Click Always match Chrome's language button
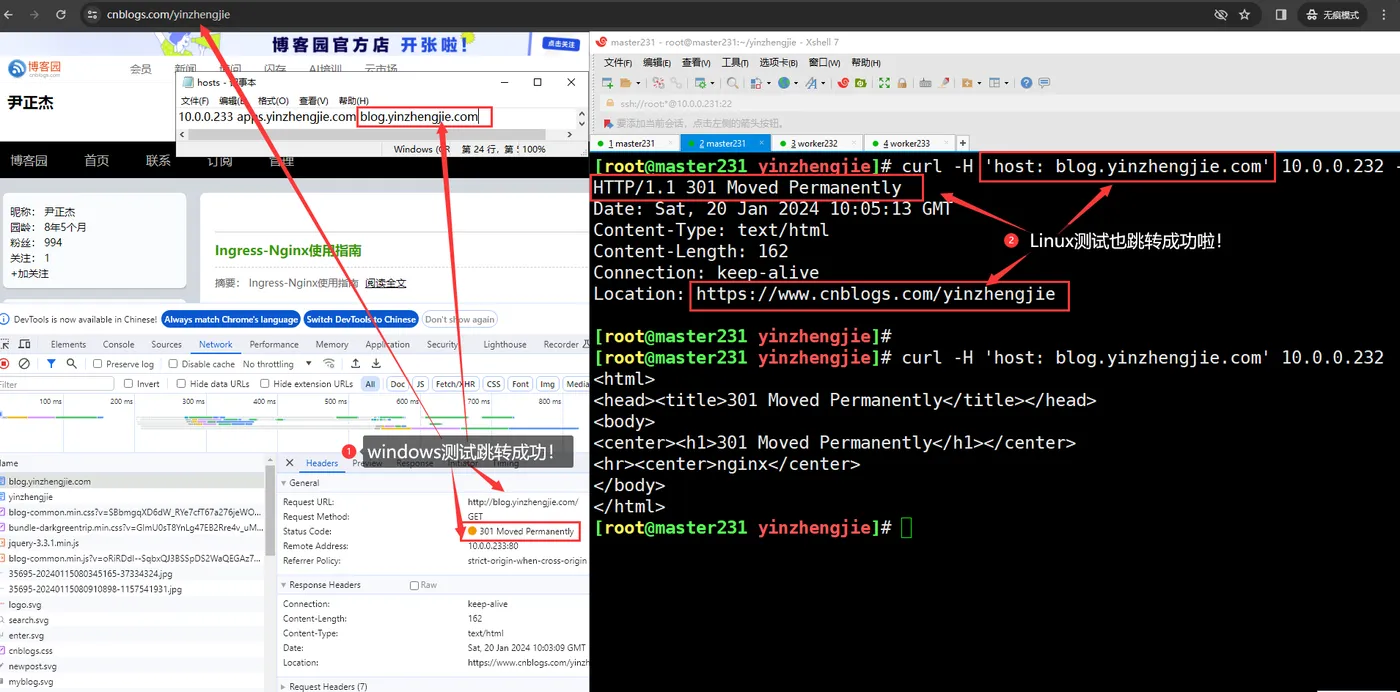 (x=231, y=319)
